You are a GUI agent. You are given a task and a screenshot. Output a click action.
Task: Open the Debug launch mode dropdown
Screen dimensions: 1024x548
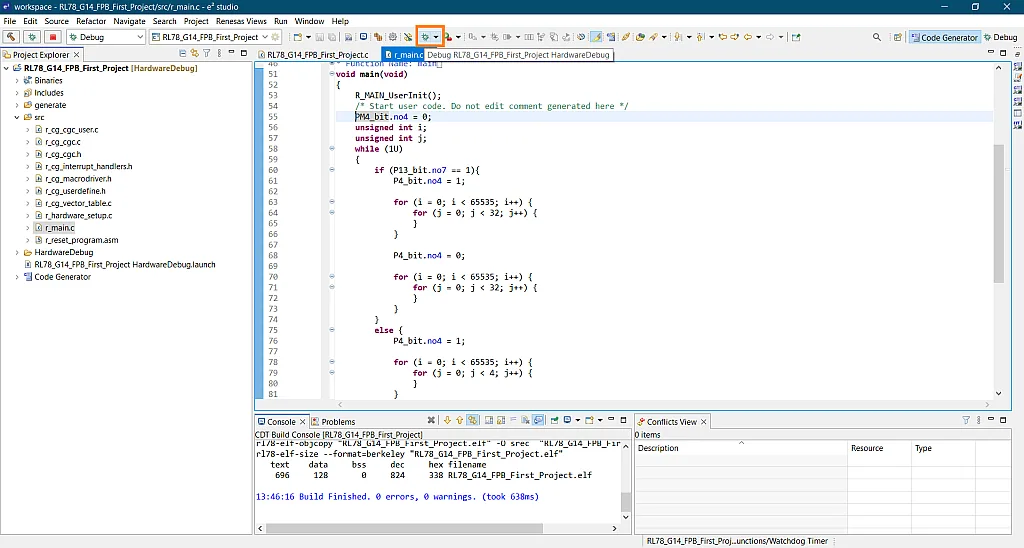click(x=139, y=37)
